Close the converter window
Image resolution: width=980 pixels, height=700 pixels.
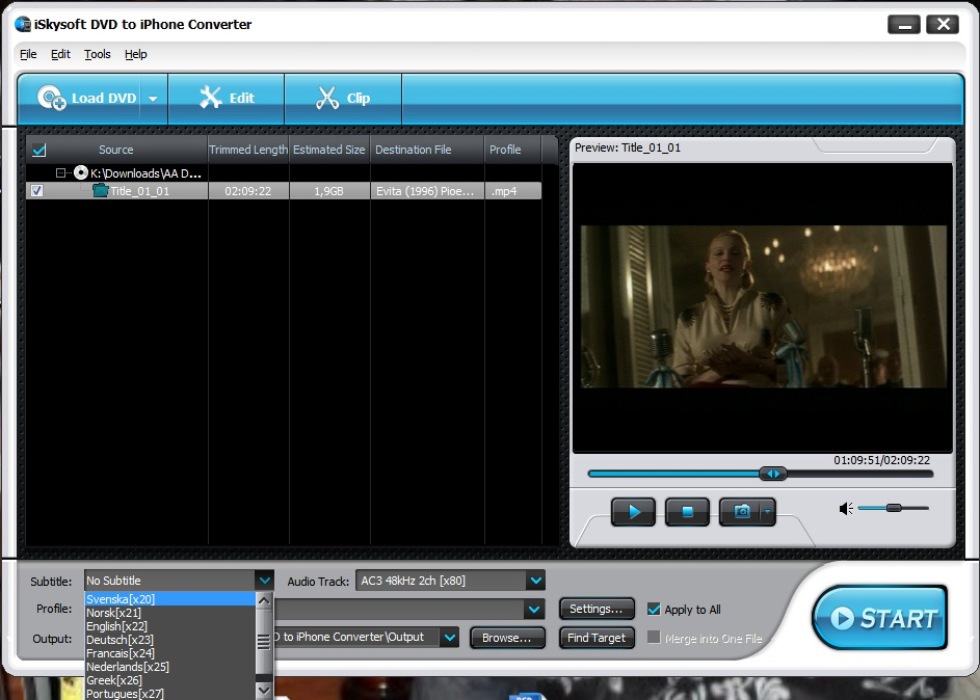click(942, 25)
